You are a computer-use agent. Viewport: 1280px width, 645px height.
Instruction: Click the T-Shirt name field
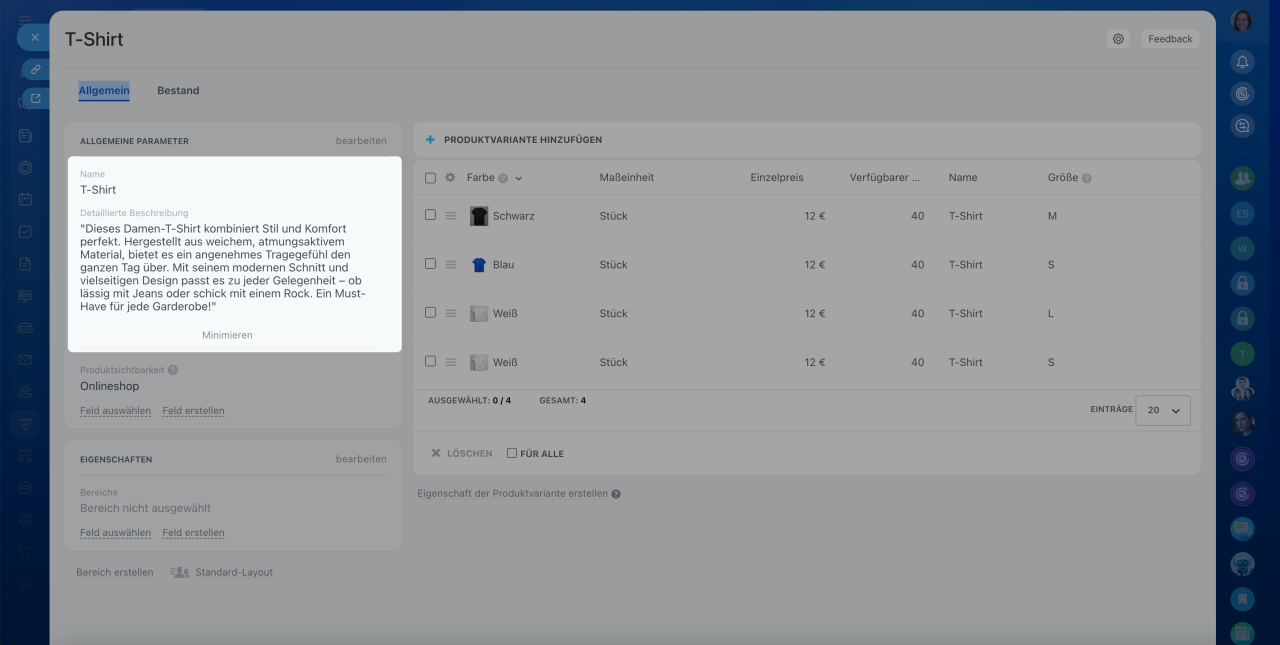[x=98, y=190]
